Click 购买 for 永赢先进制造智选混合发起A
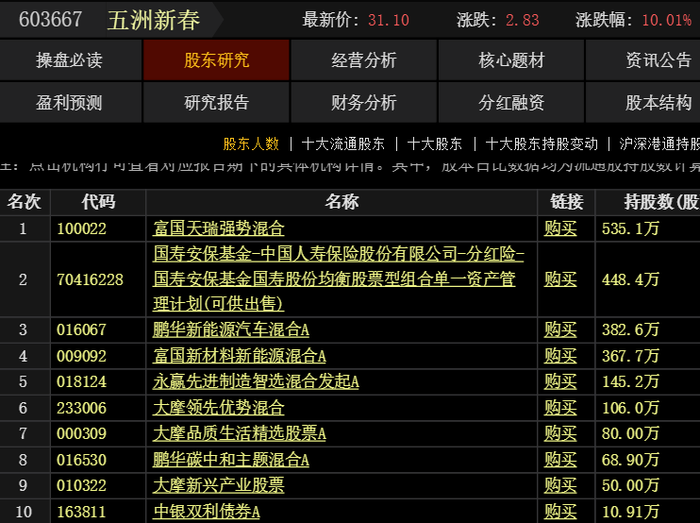The image size is (700, 523). tap(560, 382)
